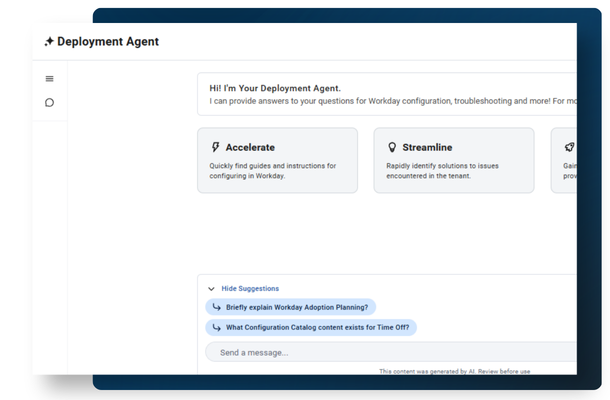Open the hamburger menu icon in the sidebar
The width and height of the screenshot is (610, 400).
coord(49,79)
